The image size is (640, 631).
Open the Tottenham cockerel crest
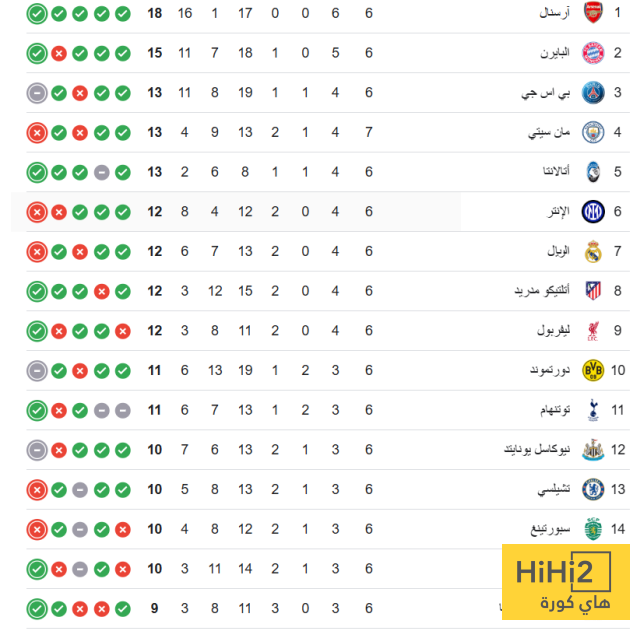593,410
